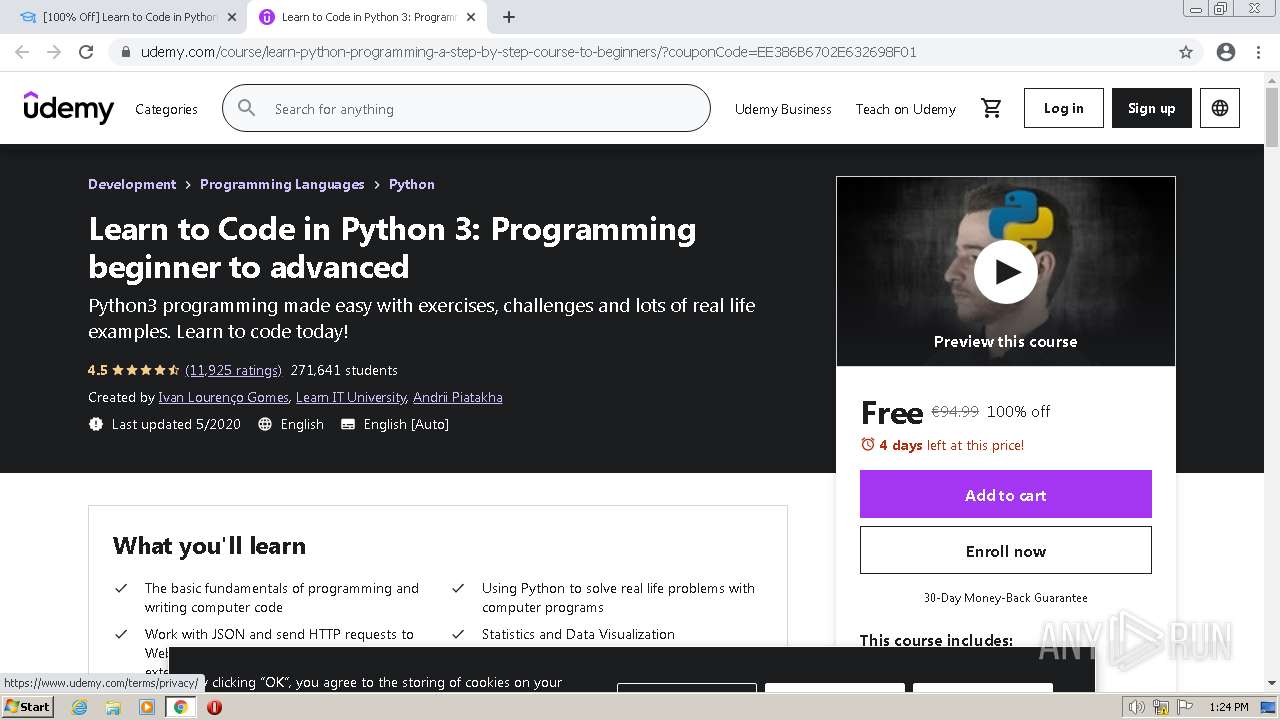Click the '271,641 students' text
This screenshot has height=720, width=1280.
point(344,370)
